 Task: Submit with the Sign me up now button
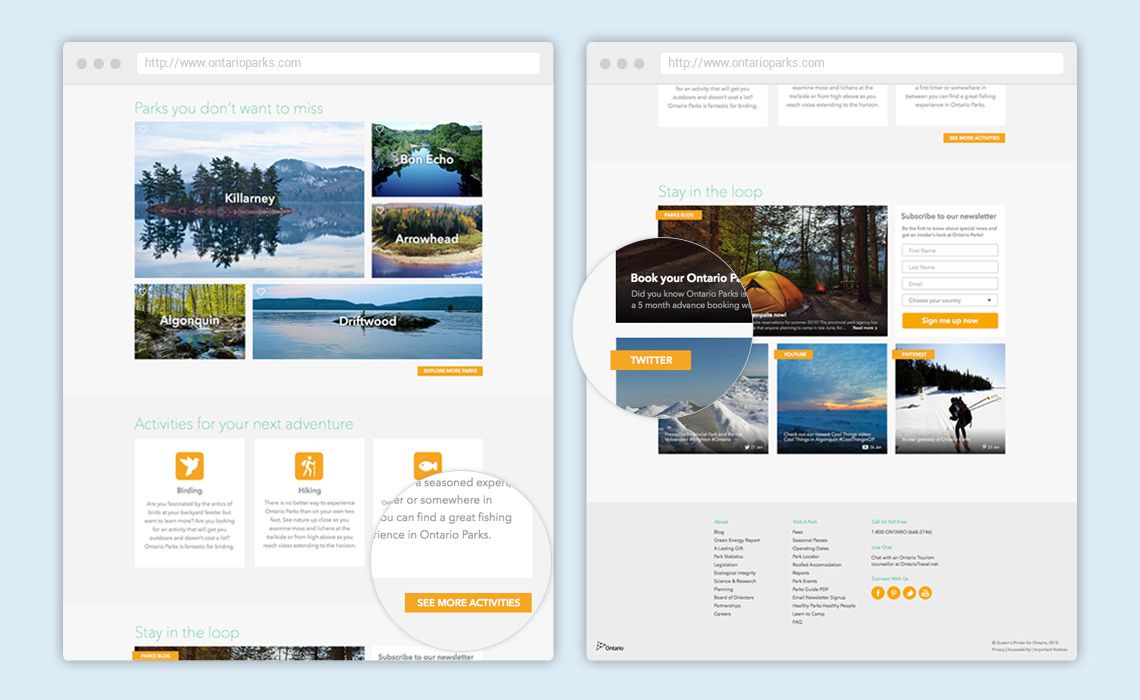pyautogui.click(x=950, y=321)
